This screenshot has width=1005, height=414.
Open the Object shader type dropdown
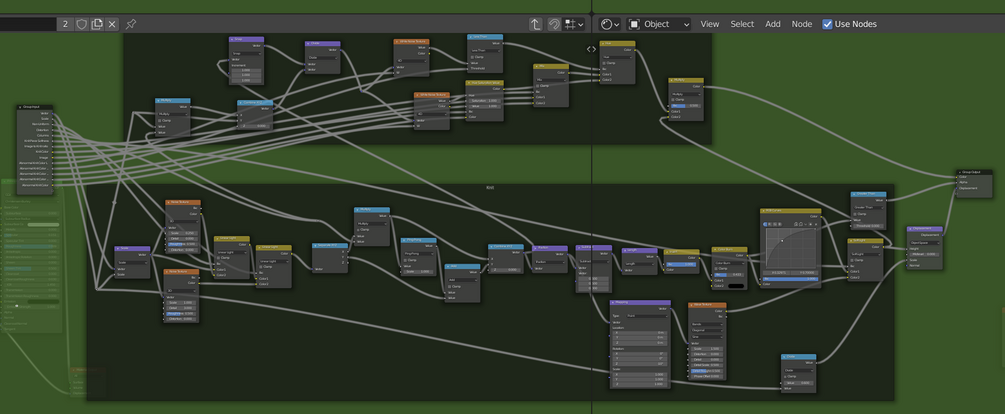(659, 24)
